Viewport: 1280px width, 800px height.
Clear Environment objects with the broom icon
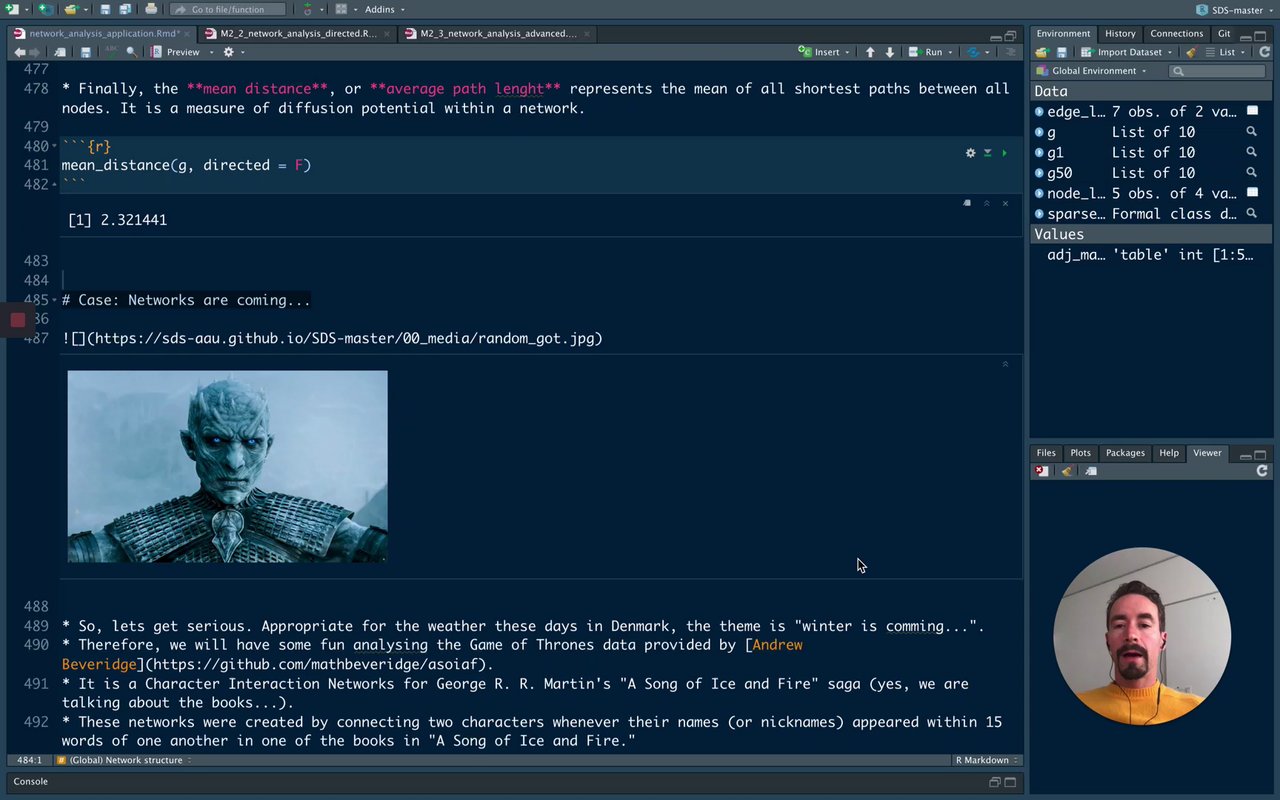(1191, 52)
